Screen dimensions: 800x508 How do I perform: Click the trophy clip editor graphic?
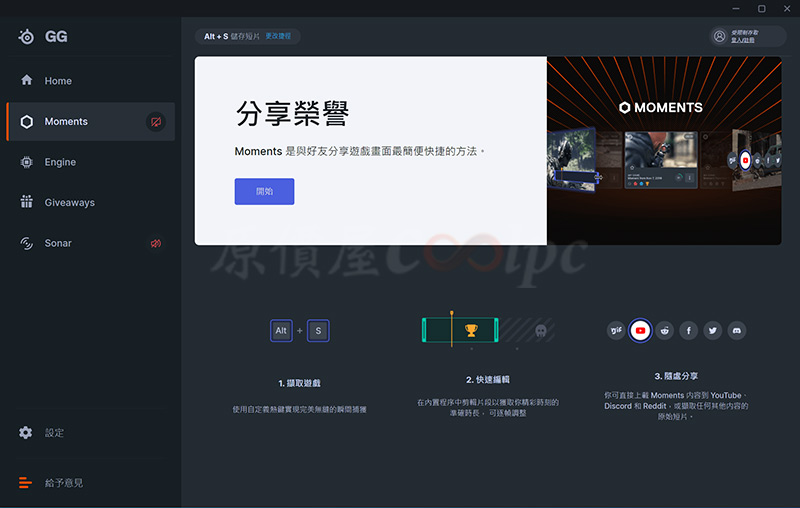[461, 330]
